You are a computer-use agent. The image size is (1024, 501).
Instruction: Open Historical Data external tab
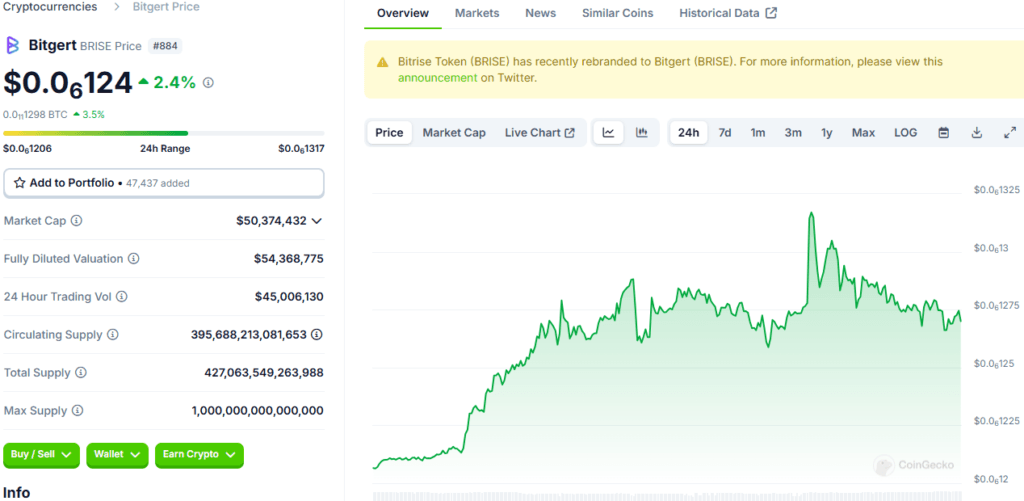pyautogui.click(x=728, y=13)
